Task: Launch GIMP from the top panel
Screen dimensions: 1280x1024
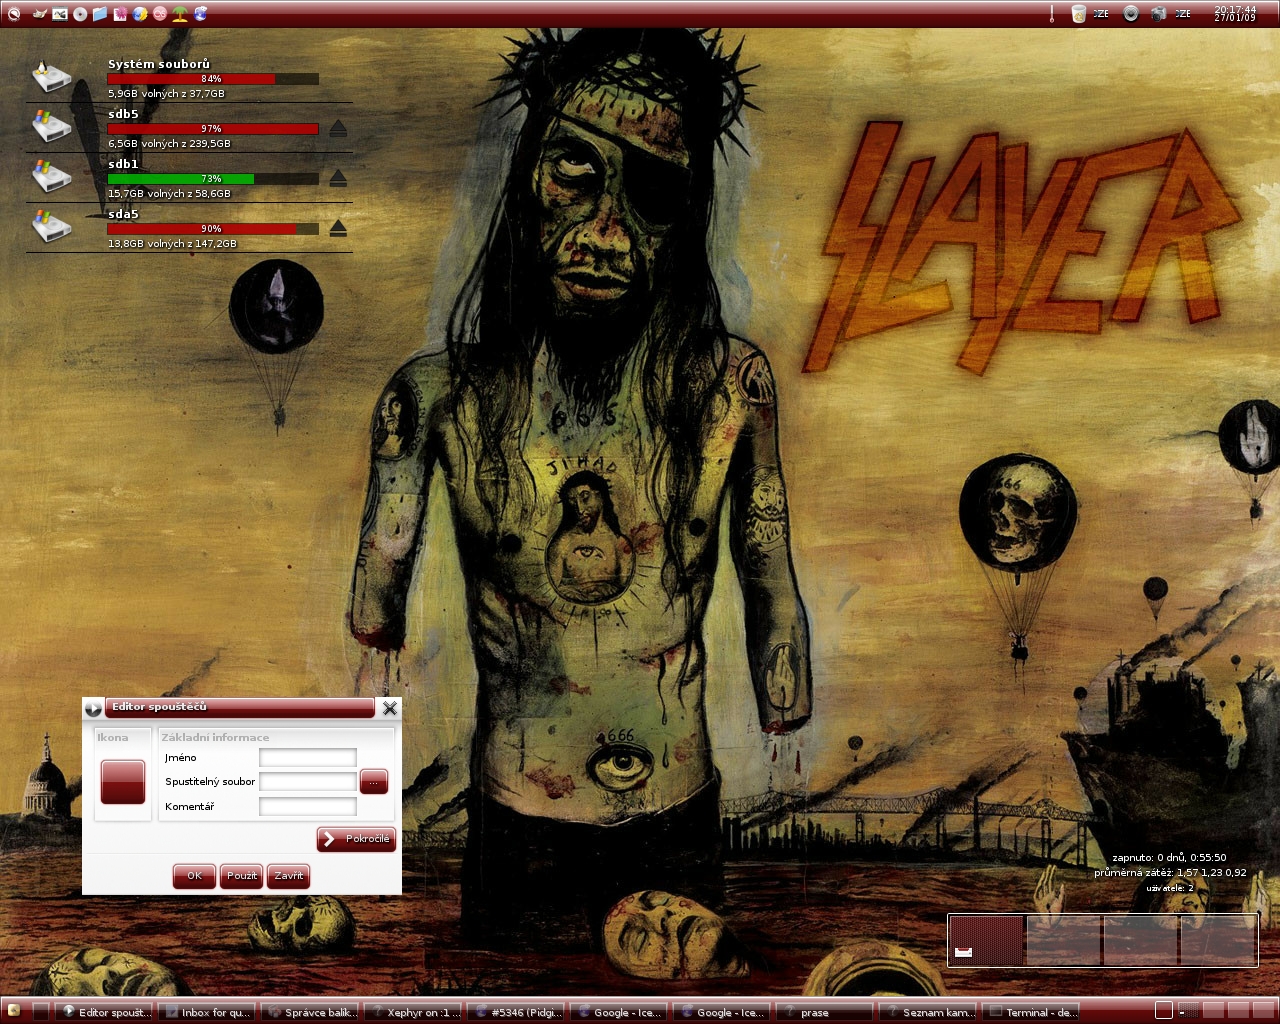Action: [x=39, y=14]
